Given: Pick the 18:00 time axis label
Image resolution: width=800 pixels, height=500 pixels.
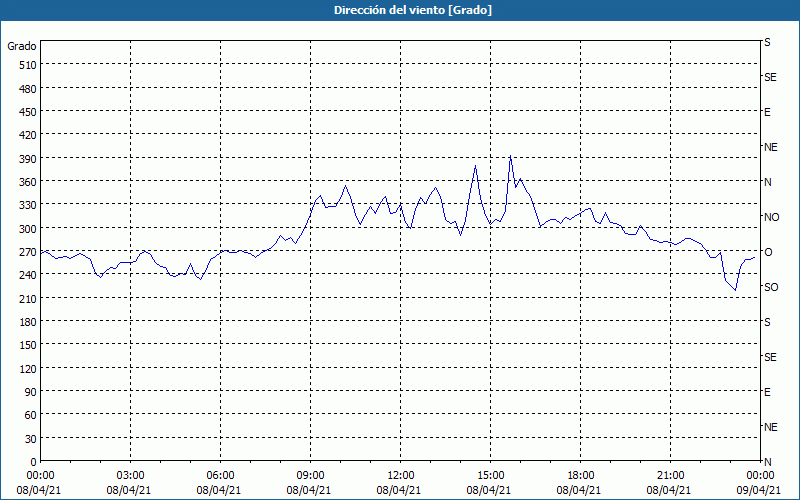Looking at the screenshot, I should click(x=580, y=476).
